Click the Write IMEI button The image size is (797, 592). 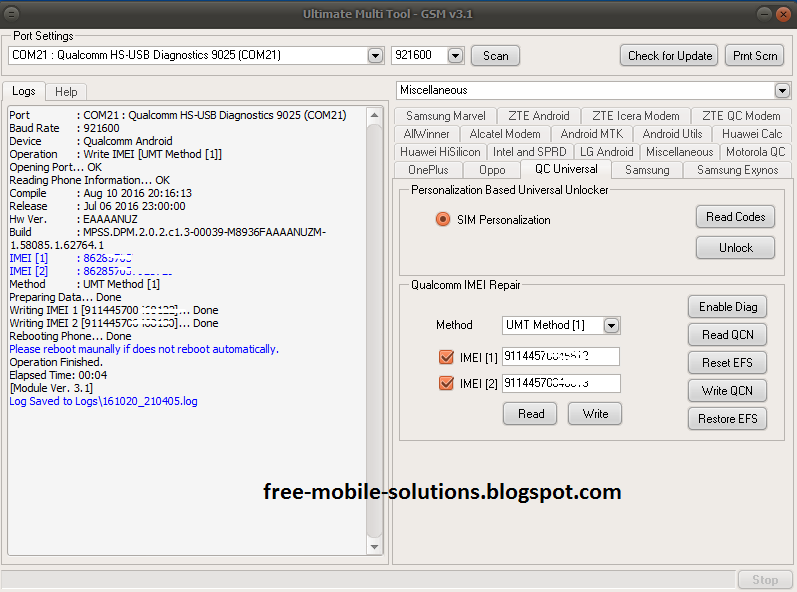pyautogui.click(x=595, y=414)
